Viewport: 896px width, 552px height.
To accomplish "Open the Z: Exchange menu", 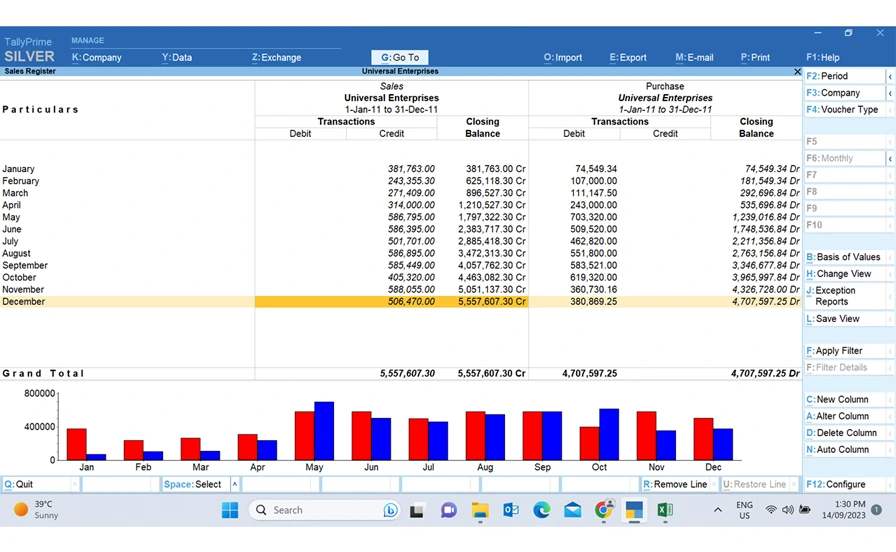I will (x=276, y=57).
